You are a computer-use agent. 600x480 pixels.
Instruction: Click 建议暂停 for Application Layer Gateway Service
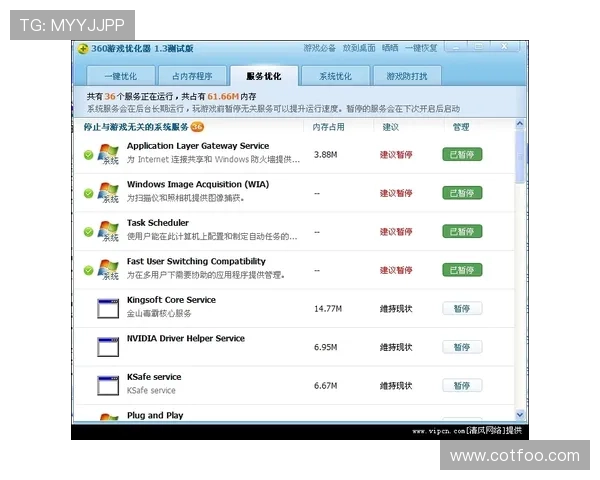point(396,155)
